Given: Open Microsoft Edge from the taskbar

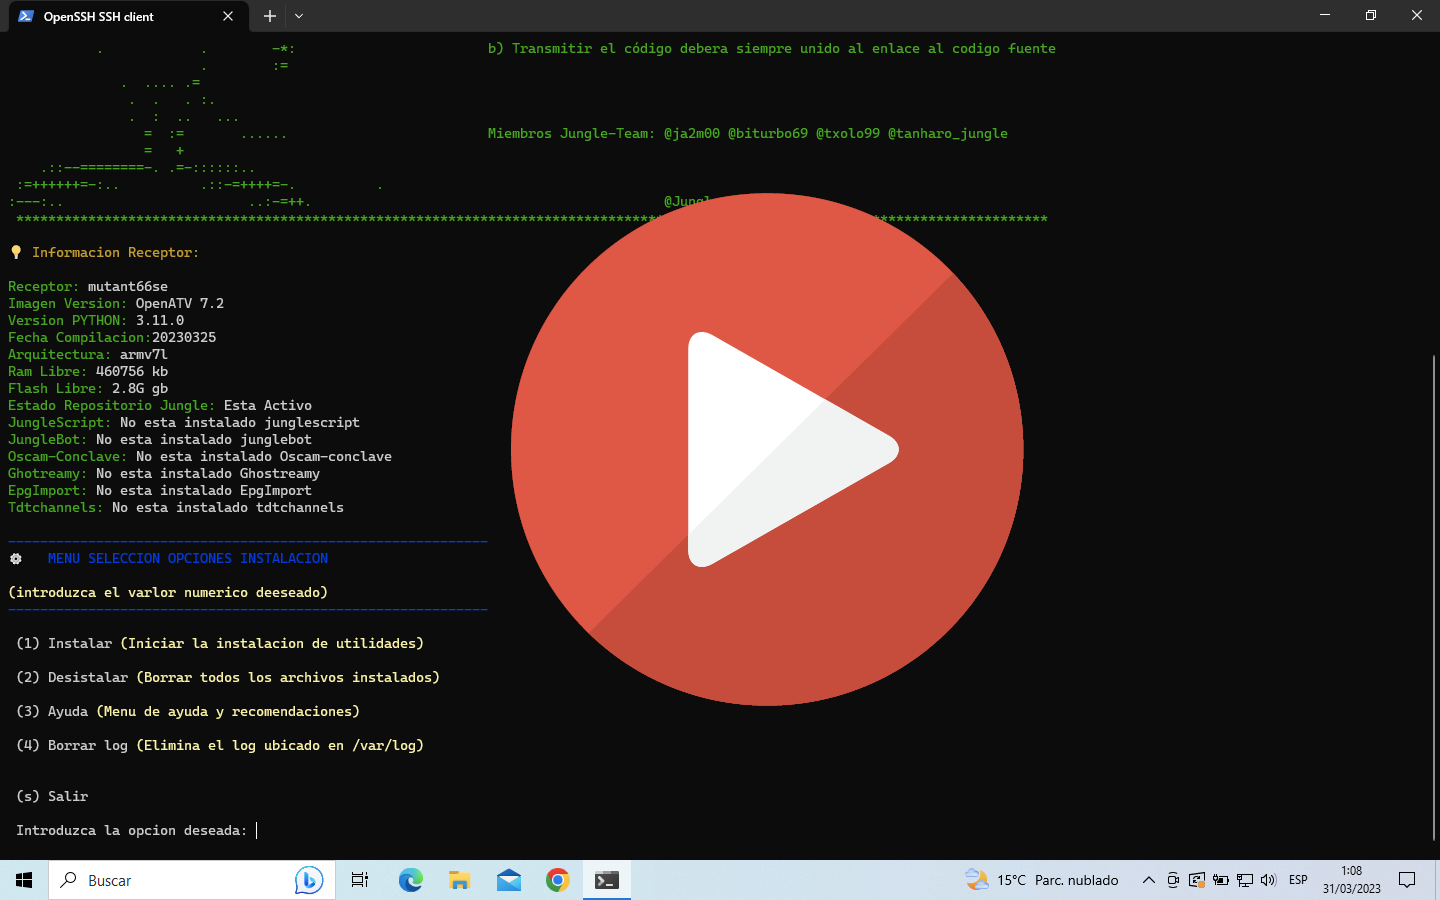Looking at the screenshot, I should (410, 880).
